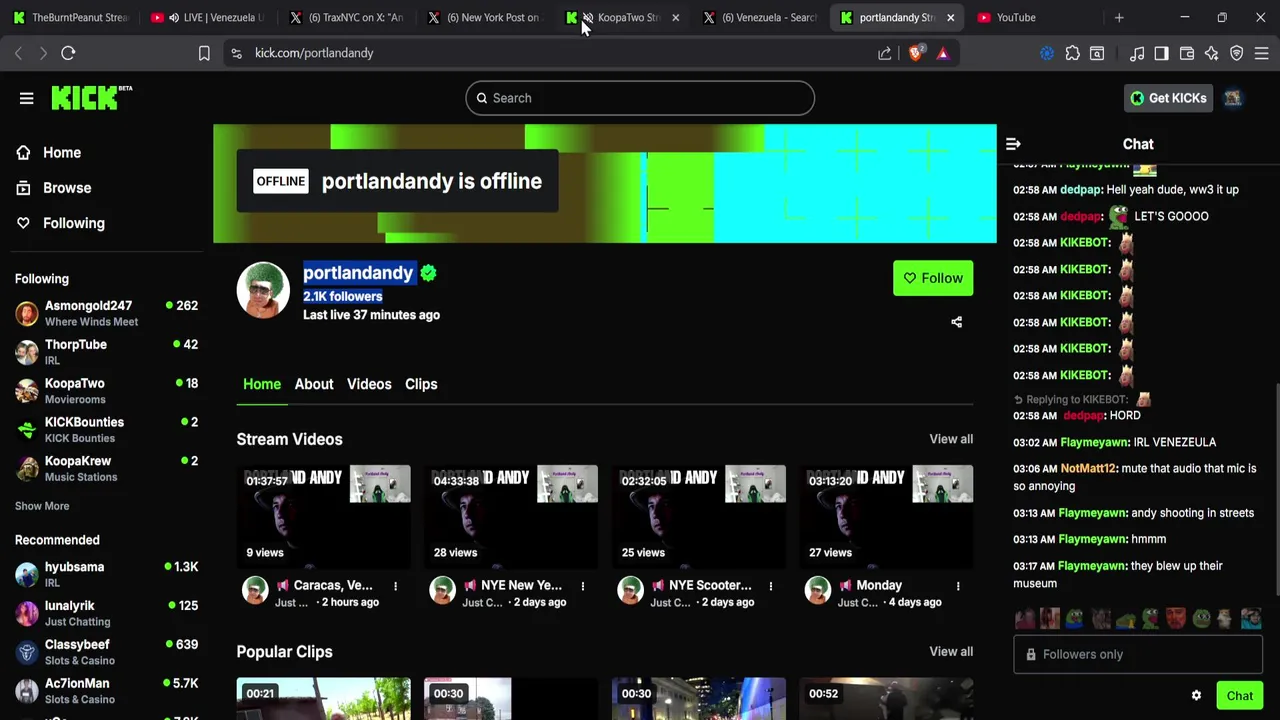The width and height of the screenshot is (1280, 720).
Task: Click the share icon below Follow
Action: [x=956, y=322]
